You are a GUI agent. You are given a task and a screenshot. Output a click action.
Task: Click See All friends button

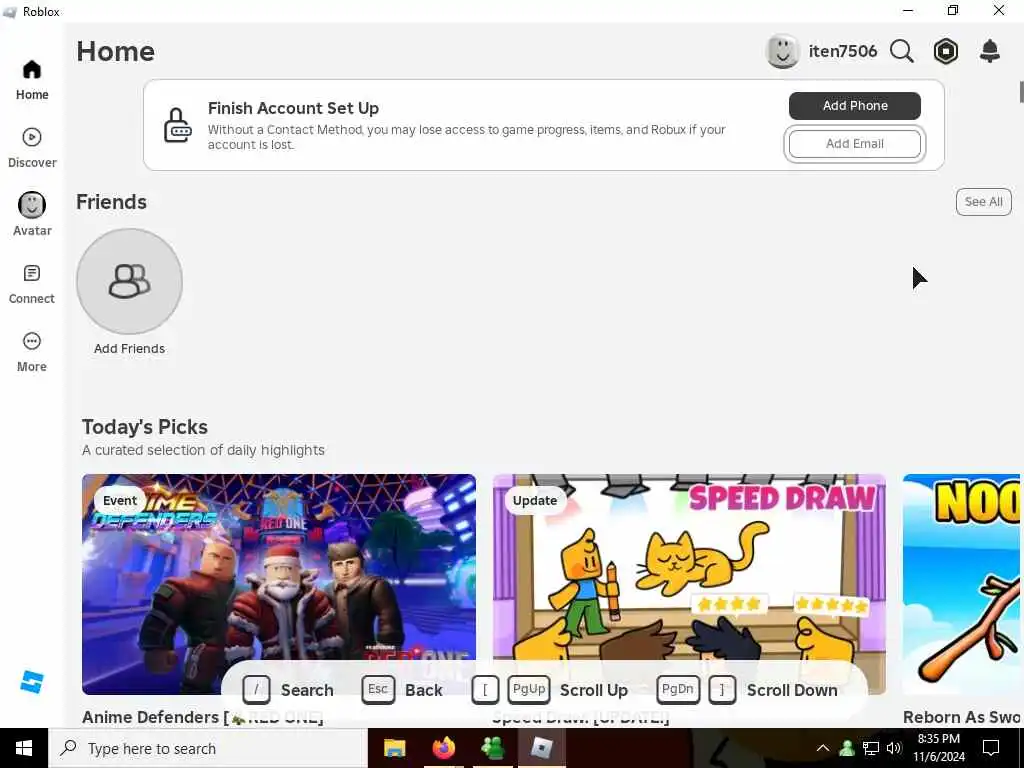pos(984,202)
